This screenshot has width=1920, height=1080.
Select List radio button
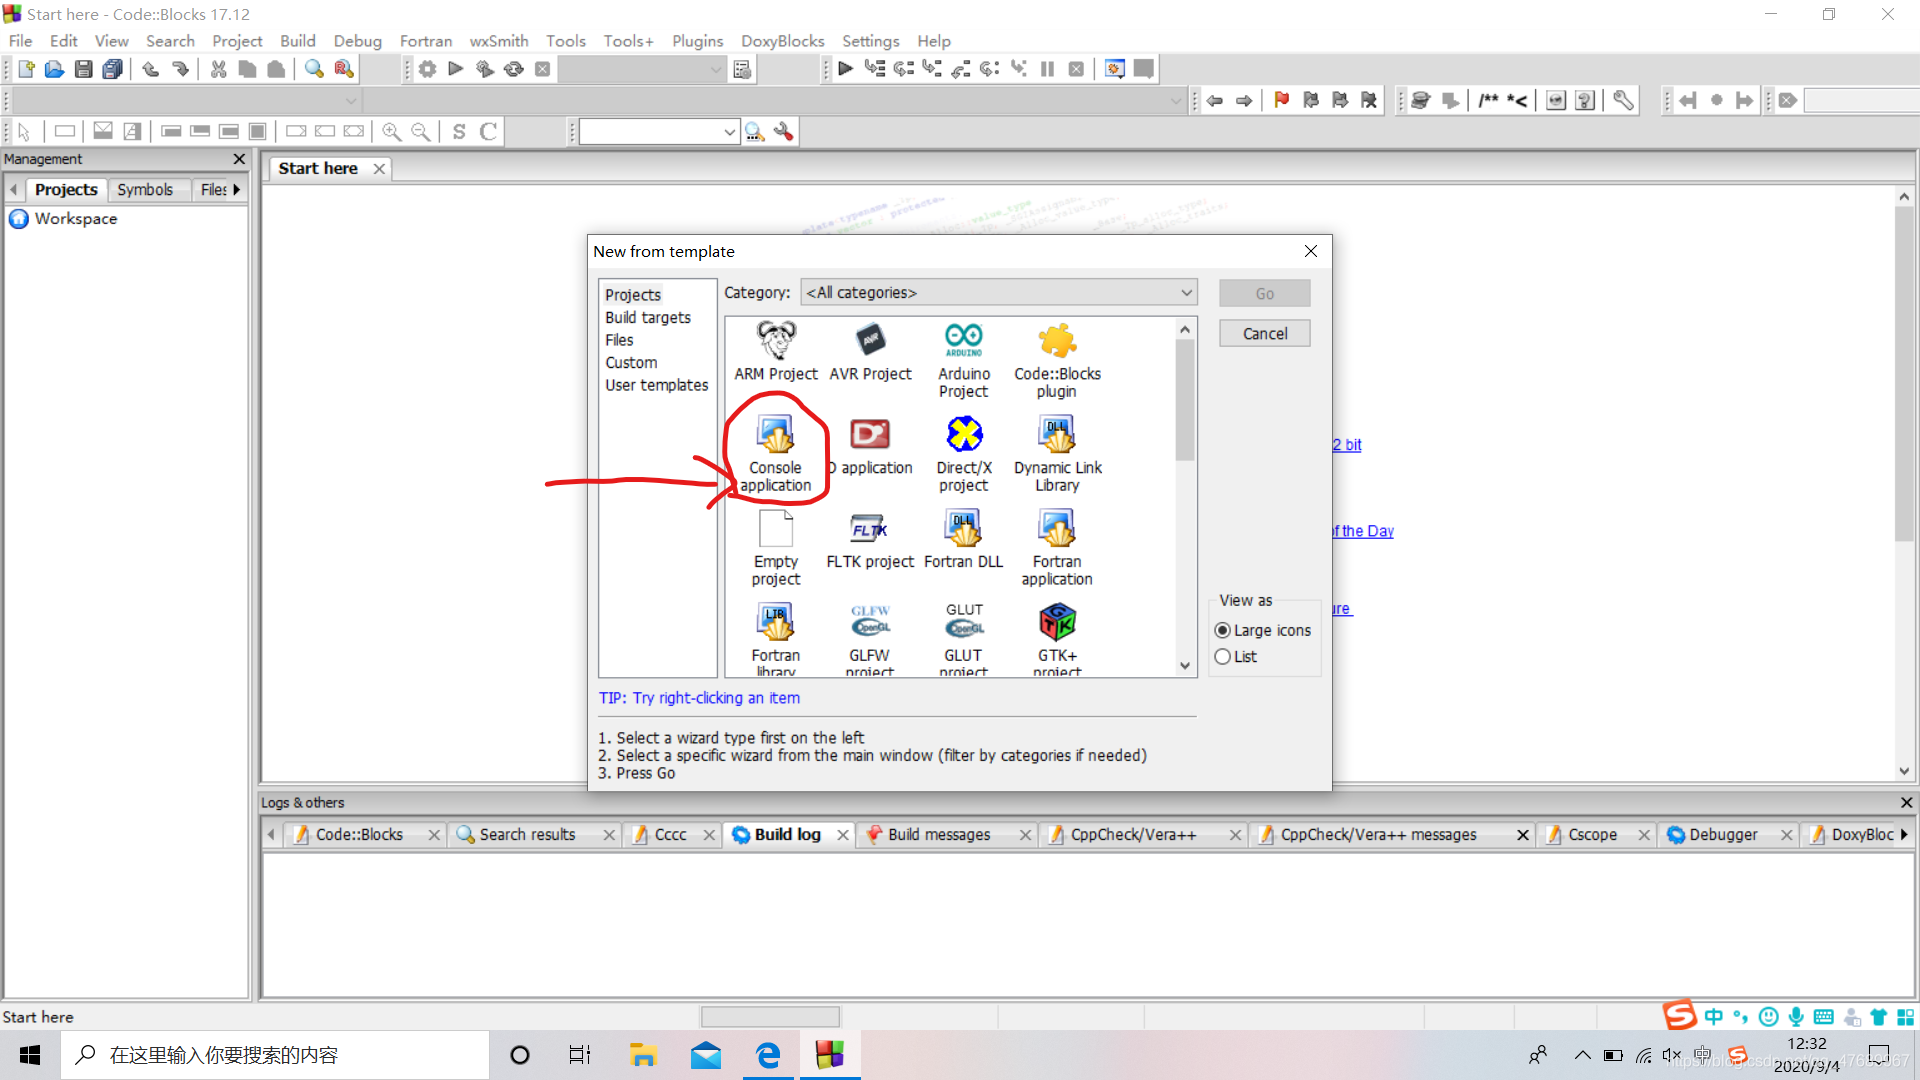1222,655
